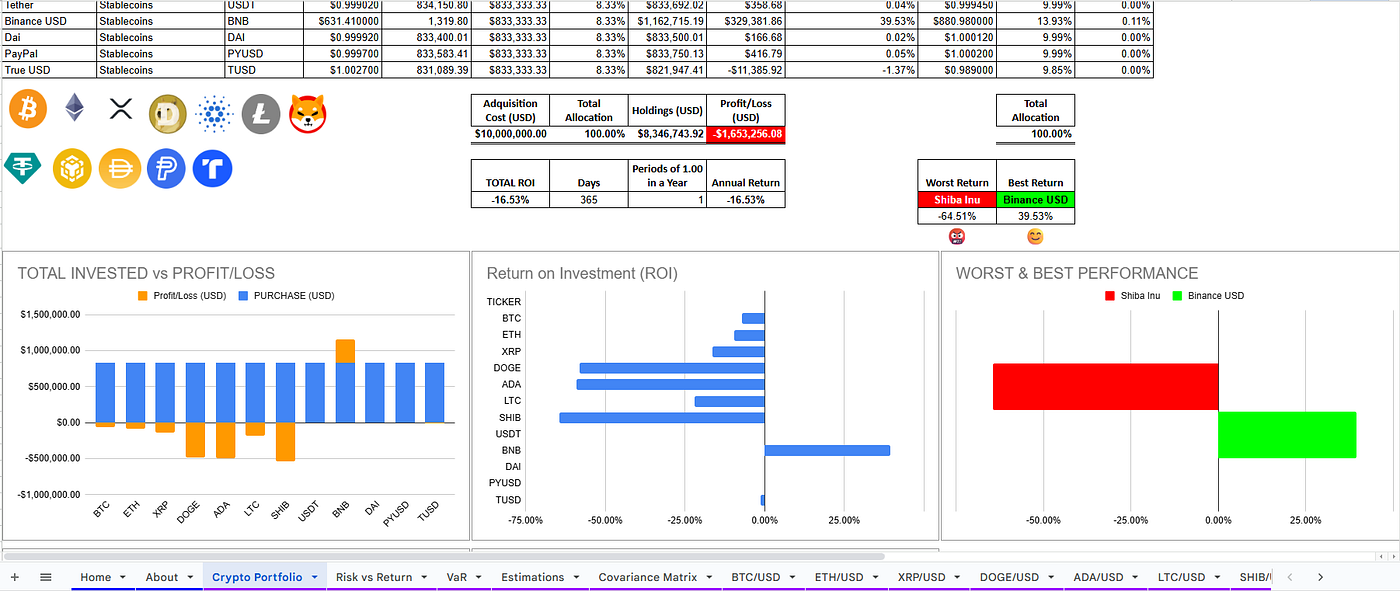Image resolution: width=1400 pixels, height=591 pixels.
Task: Select the TOTAL INVESTED vs PROFIT/LOSS title
Action: pos(146,273)
